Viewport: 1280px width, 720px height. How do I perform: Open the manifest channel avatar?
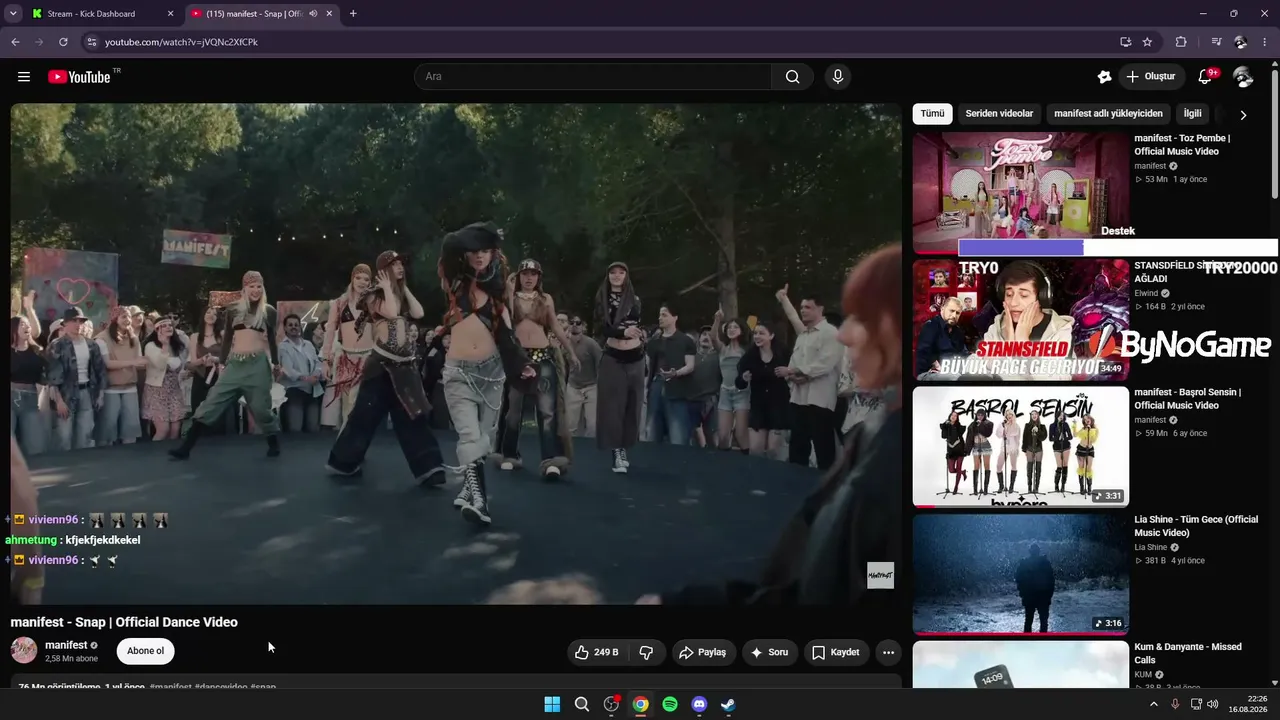tap(24, 651)
